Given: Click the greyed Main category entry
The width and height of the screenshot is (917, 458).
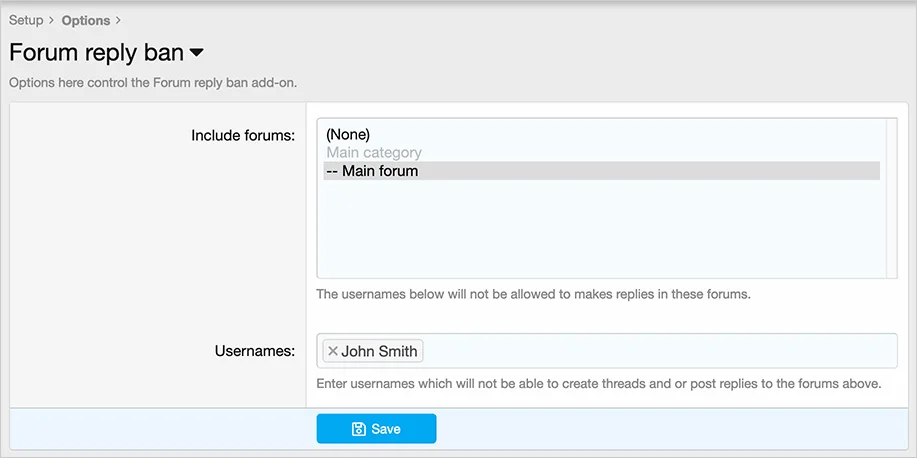Looking at the screenshot, I should 374,153.
